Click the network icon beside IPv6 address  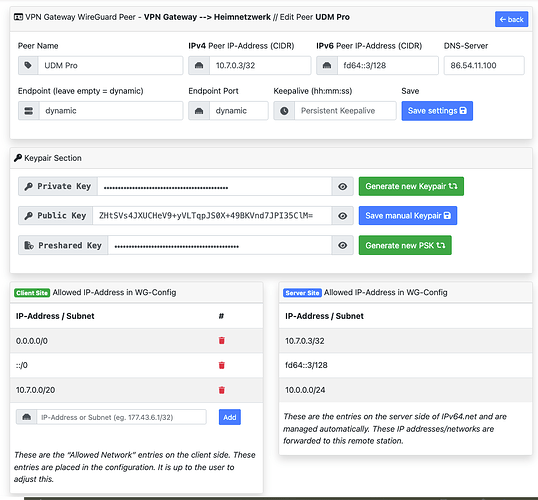pos(327,65)
